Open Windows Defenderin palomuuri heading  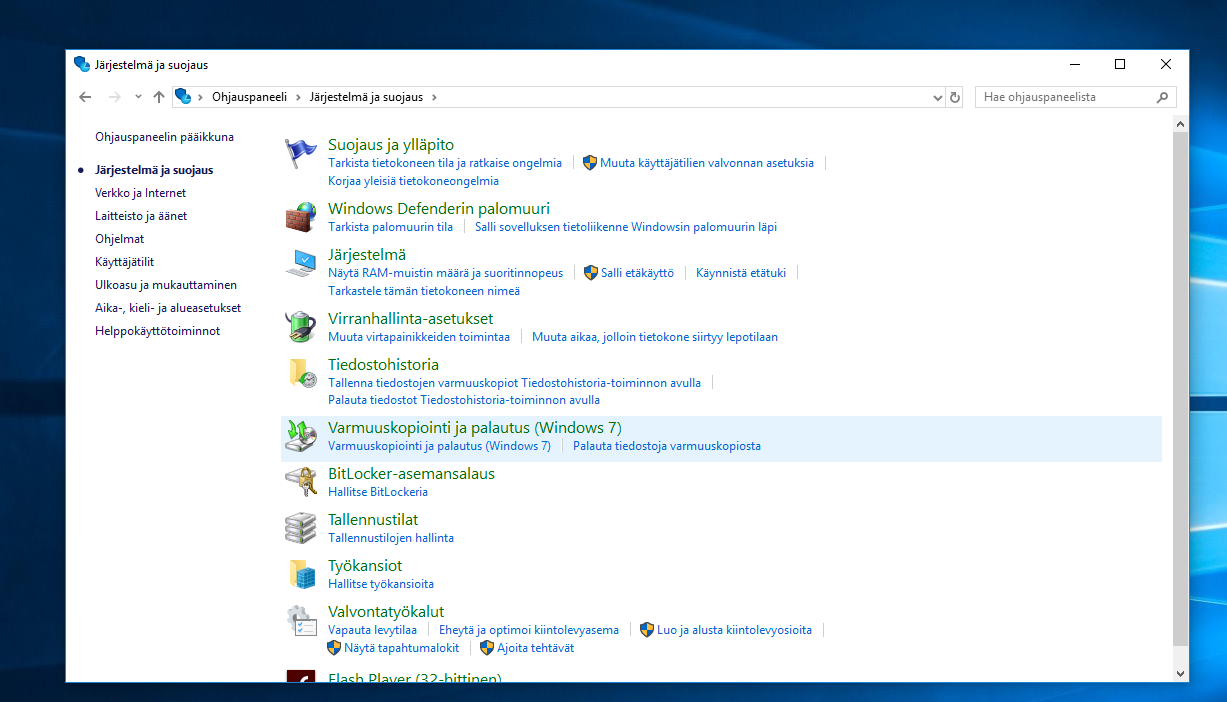(439, 209)
